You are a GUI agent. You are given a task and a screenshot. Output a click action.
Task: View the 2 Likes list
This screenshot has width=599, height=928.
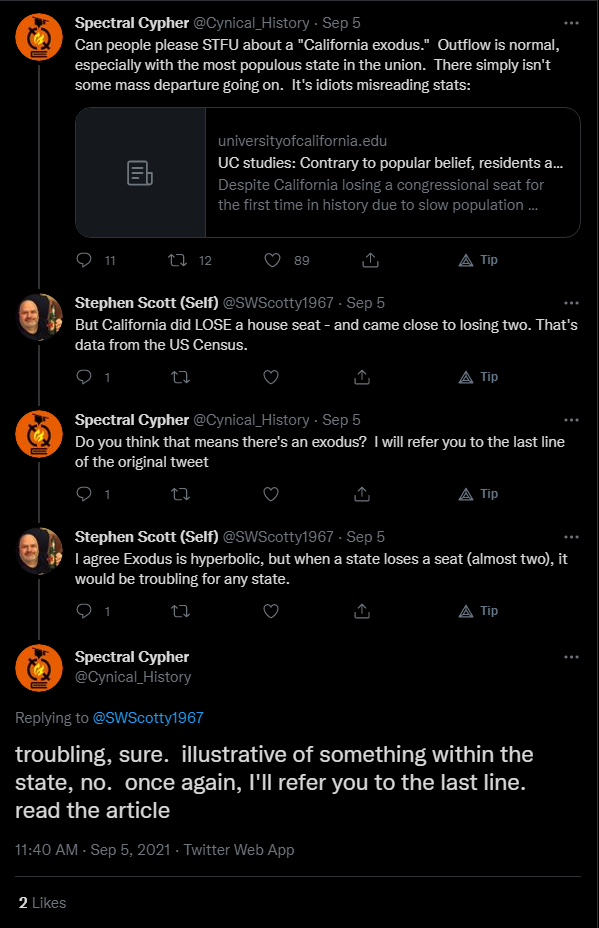[x=42, y=903]
